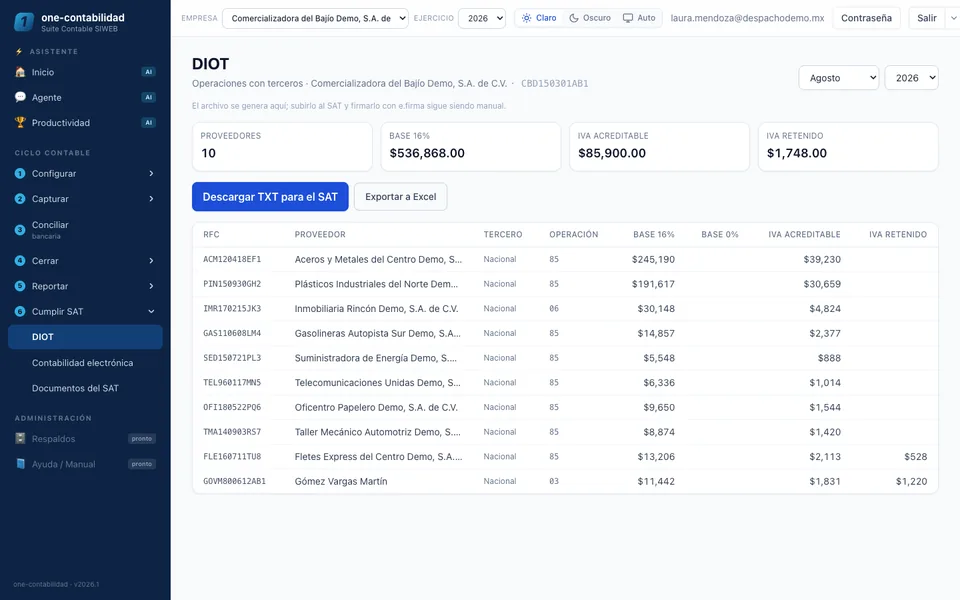Open Agente via the chat bubble icon
This screenshot has height=600, width=960.
tap(20, 97)
